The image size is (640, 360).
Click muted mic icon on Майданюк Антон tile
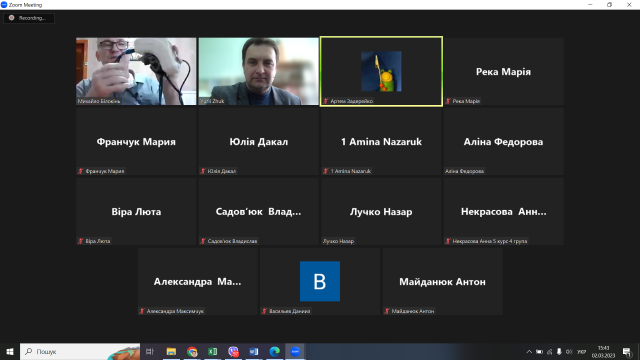(387, 311)
